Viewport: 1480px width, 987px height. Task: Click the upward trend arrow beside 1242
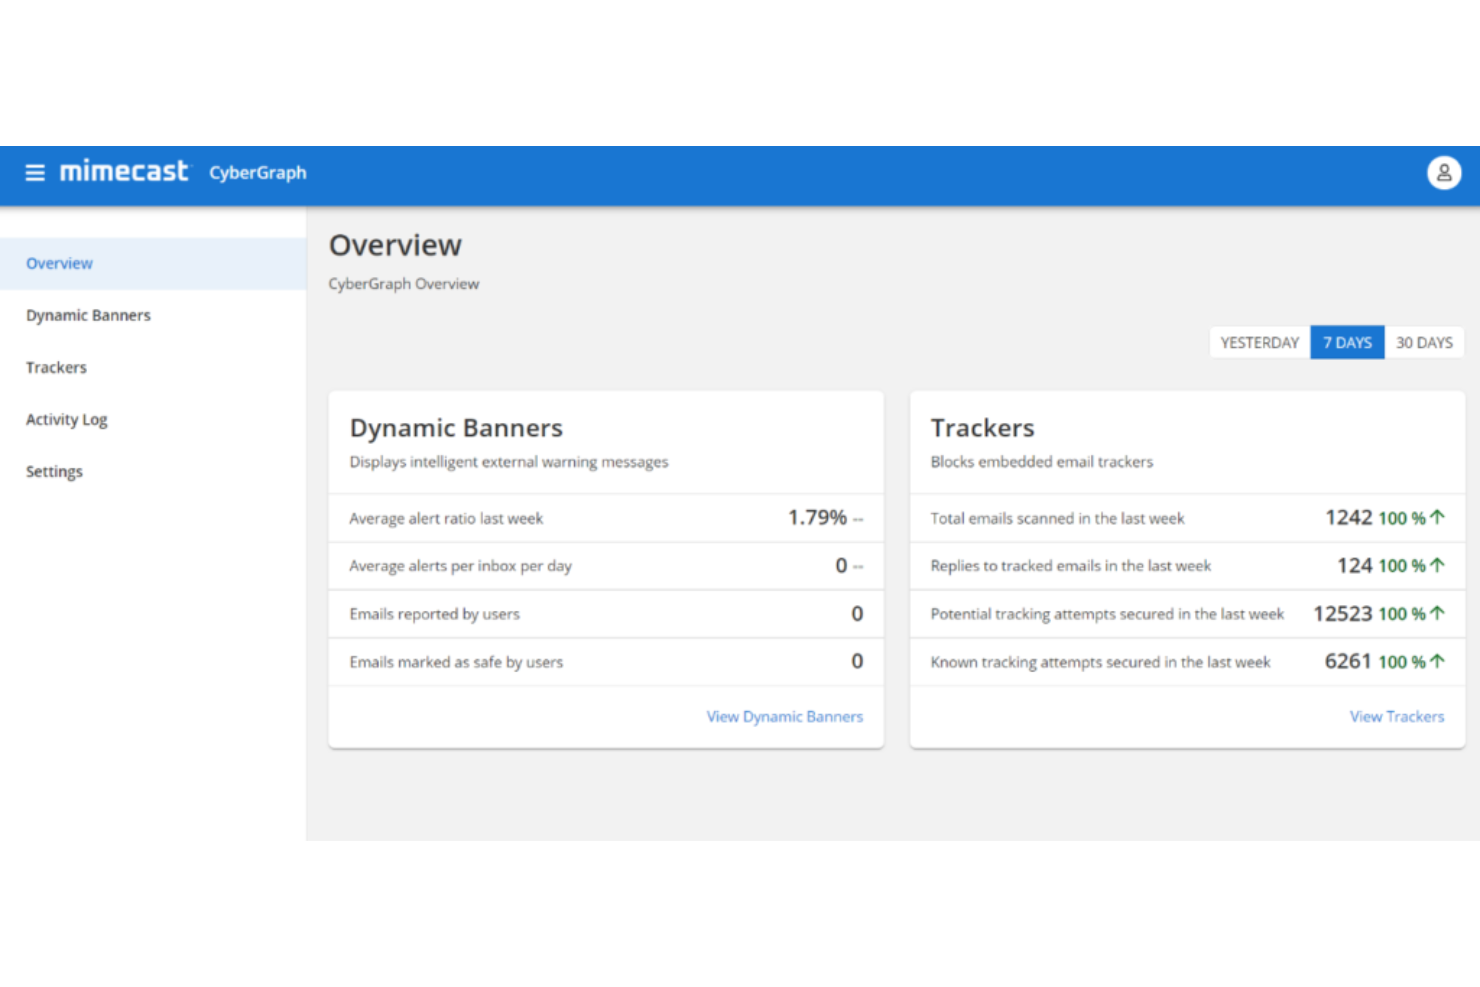(x=1438, y=517)
